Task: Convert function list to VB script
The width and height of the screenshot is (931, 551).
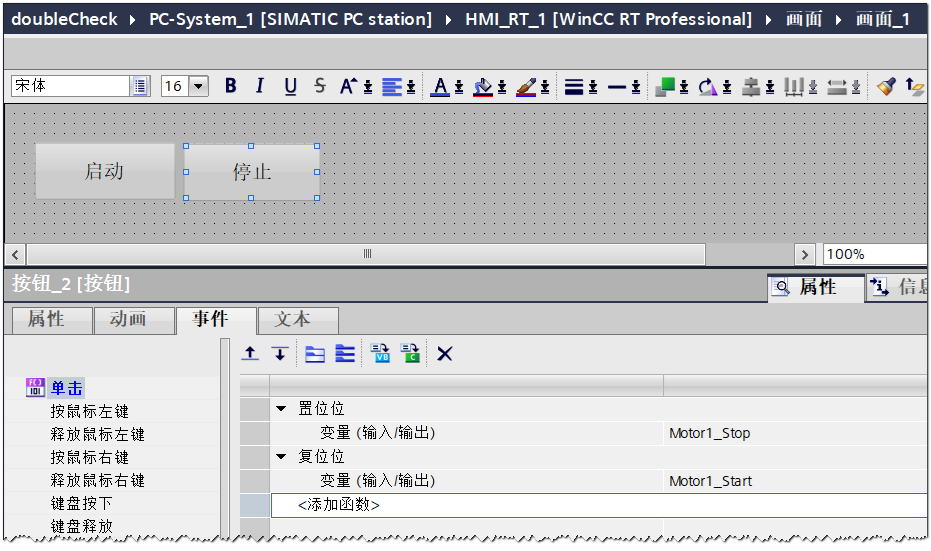Action: pyautogui.click(x=381, y=354)
